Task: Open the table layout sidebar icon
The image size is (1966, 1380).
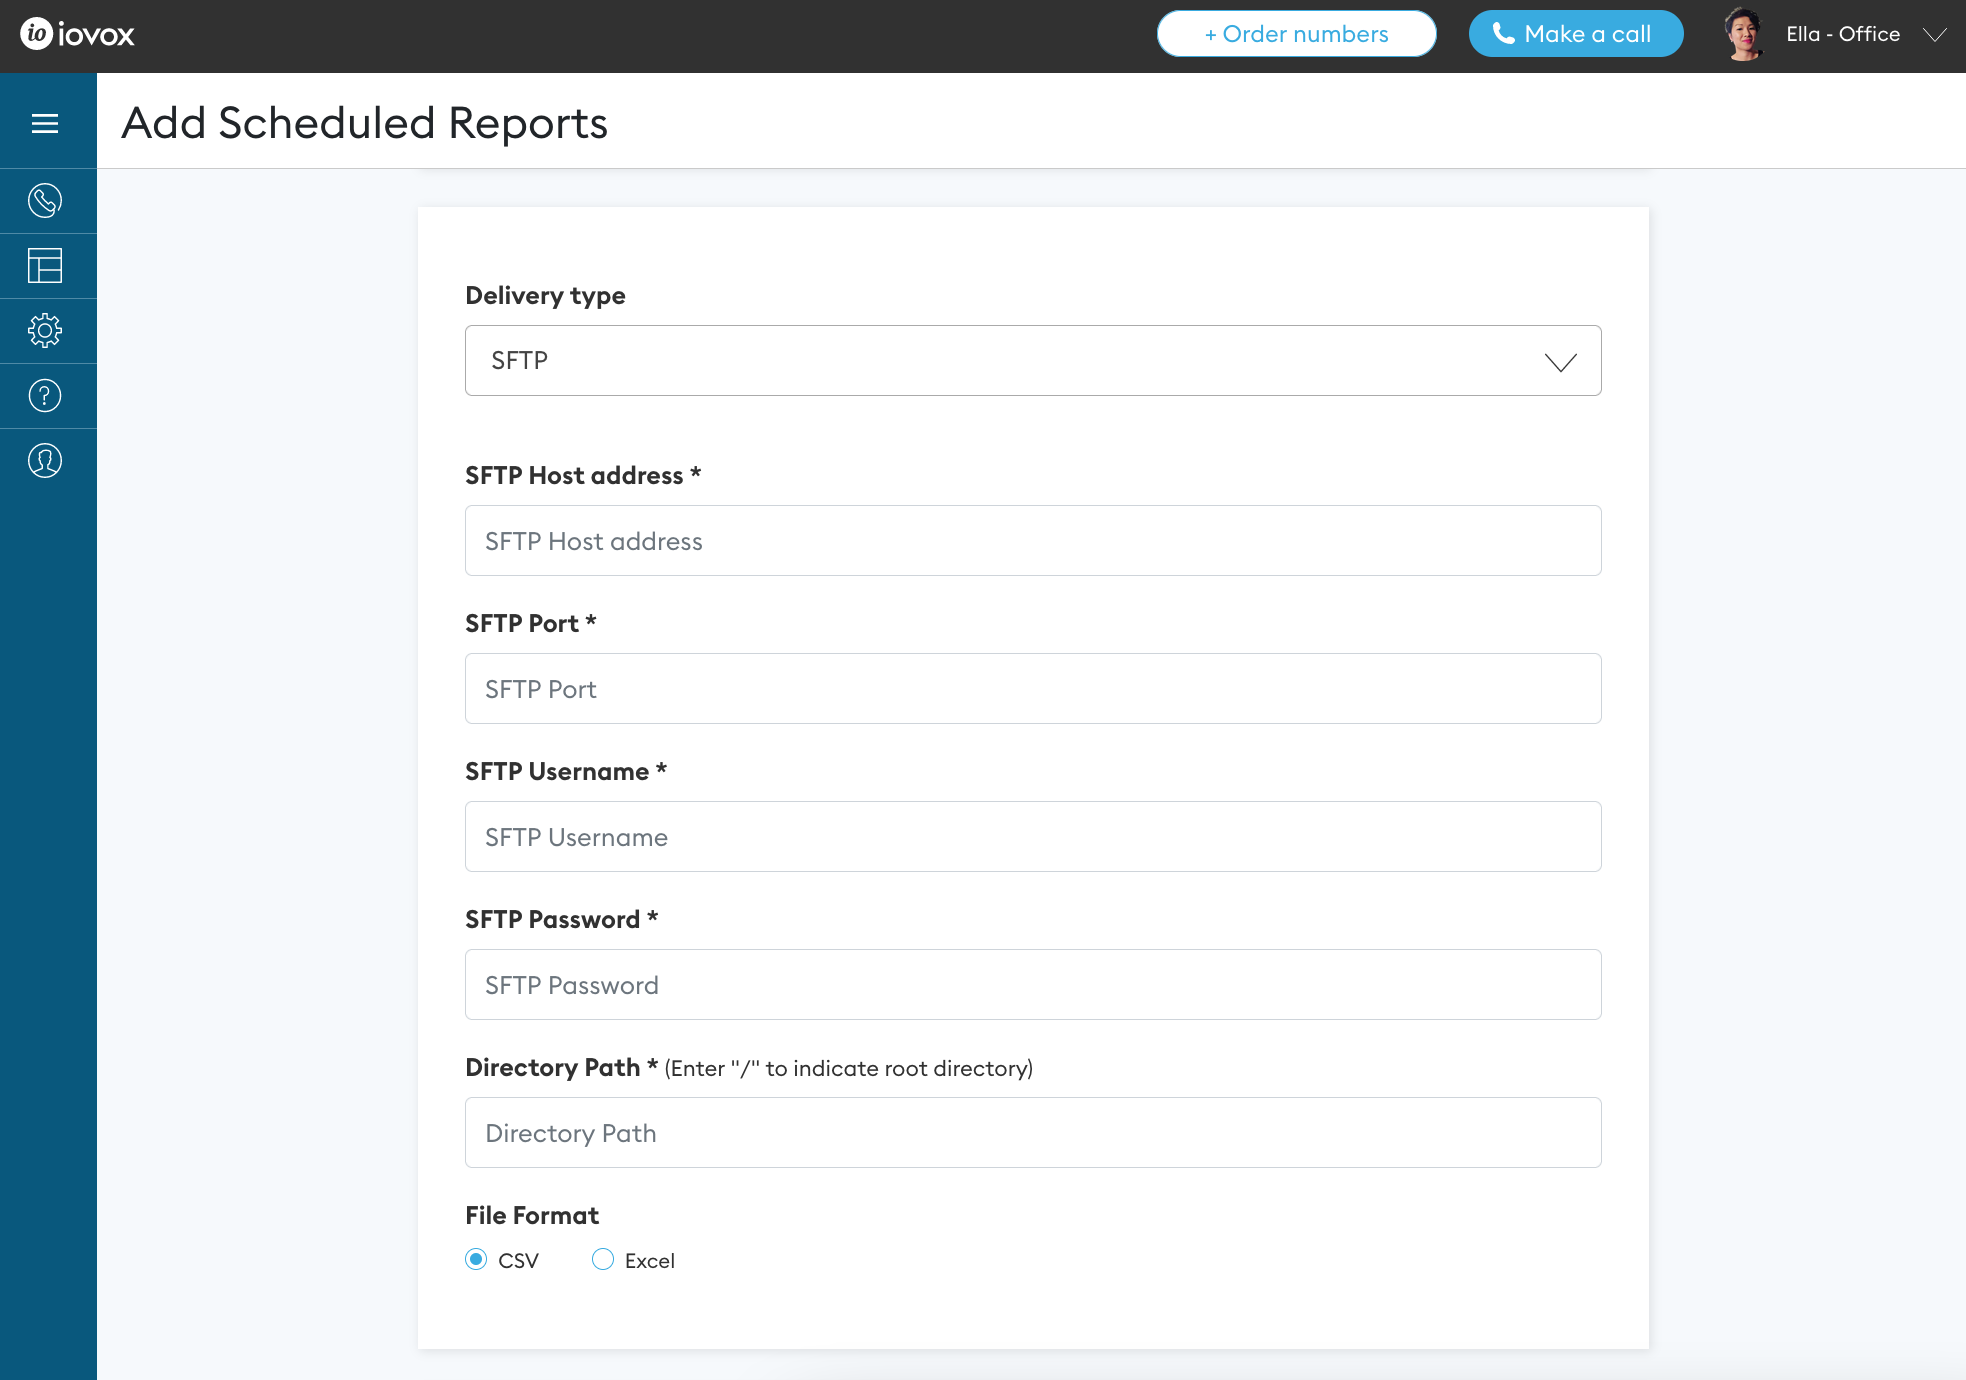Action: point(45,266)
